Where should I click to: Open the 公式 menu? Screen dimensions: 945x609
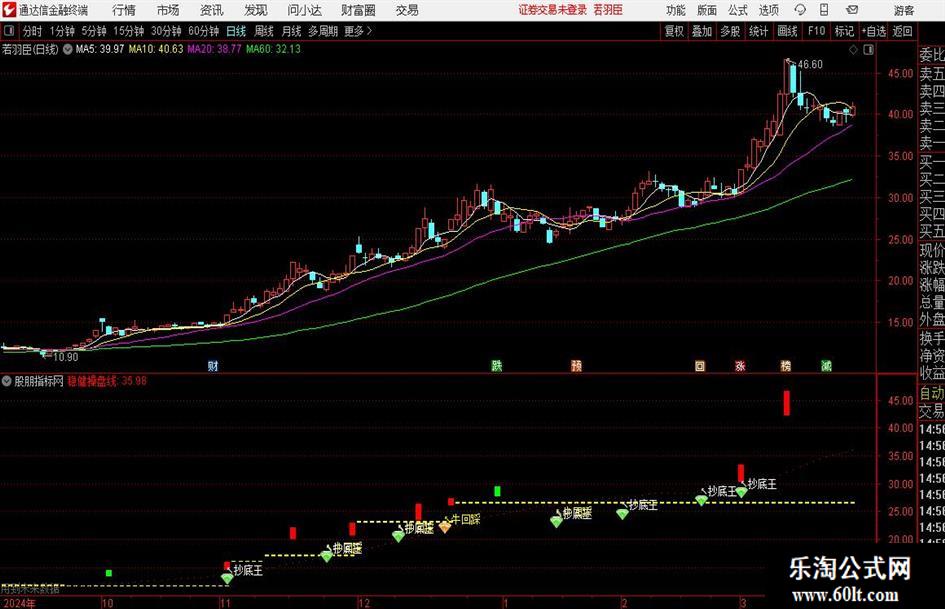coord(738,10)
